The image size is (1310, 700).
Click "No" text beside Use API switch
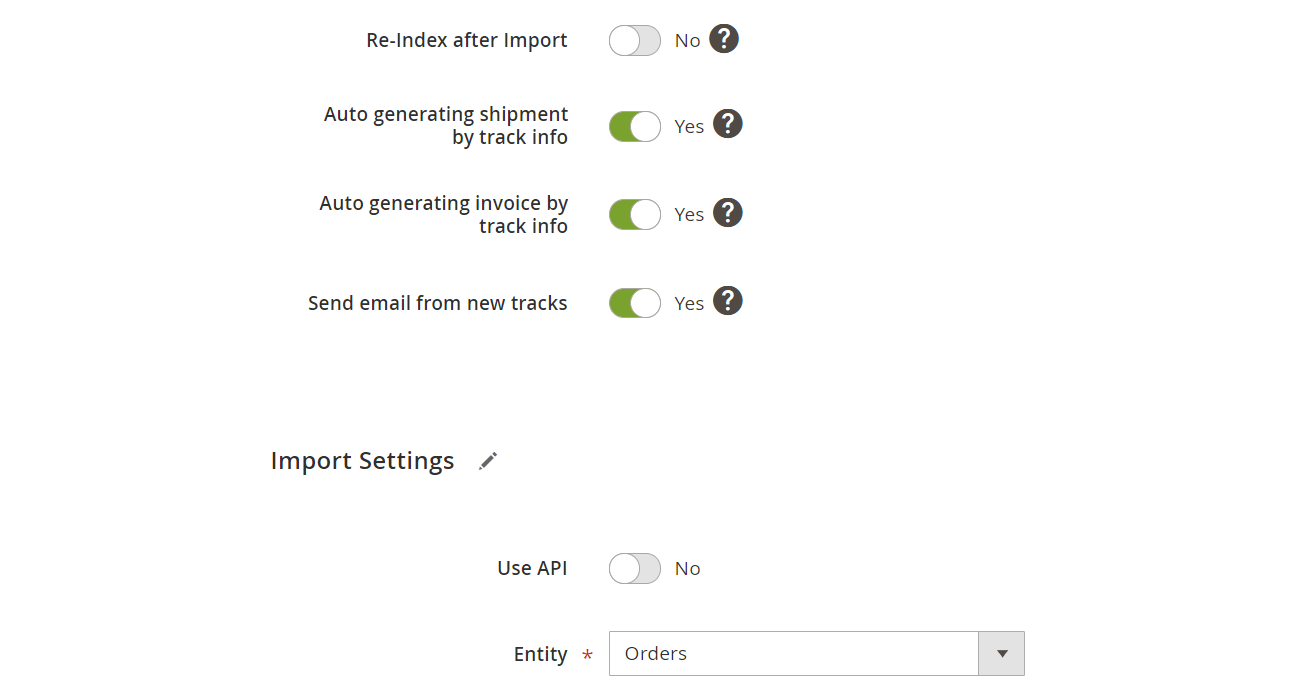[687, 569]
